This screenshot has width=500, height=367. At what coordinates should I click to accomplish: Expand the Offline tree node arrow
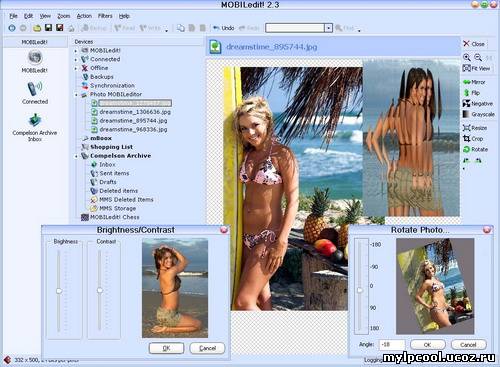pos(76,68)
